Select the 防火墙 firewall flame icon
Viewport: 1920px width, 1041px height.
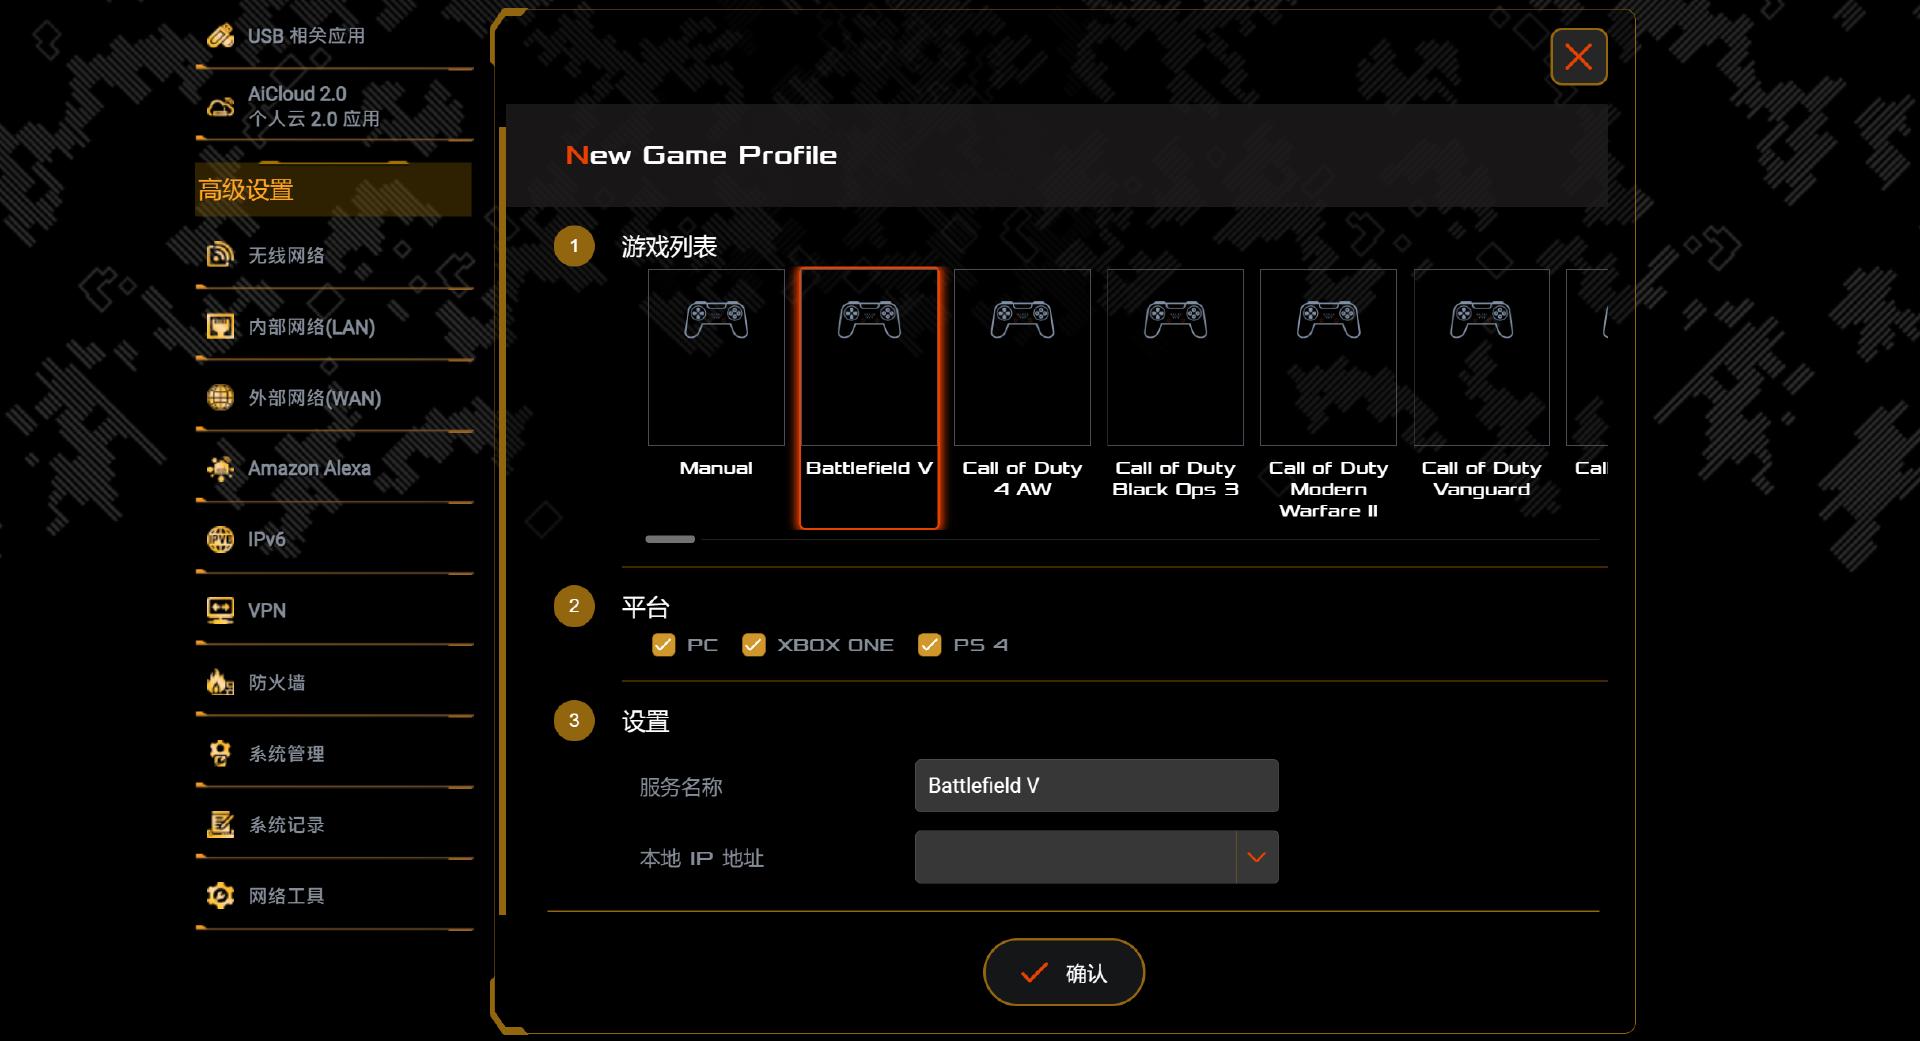(x=219, y=682)
